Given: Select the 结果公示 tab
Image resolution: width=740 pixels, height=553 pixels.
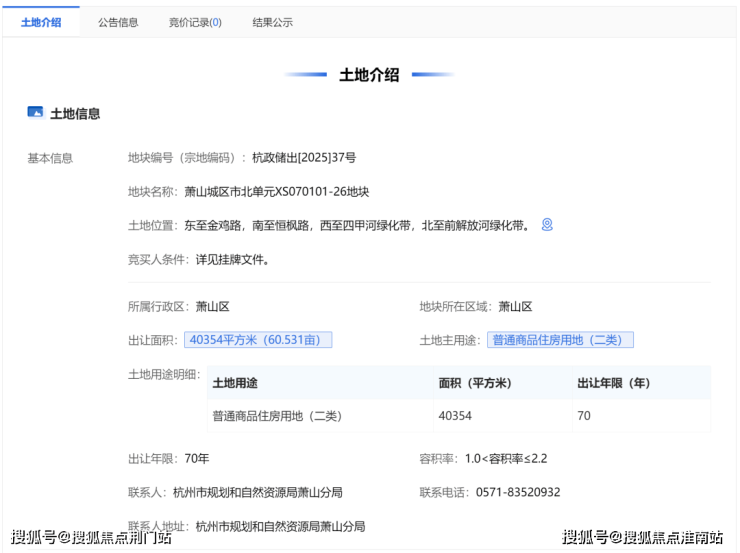Looking at the screenshot, I should 272,22.
